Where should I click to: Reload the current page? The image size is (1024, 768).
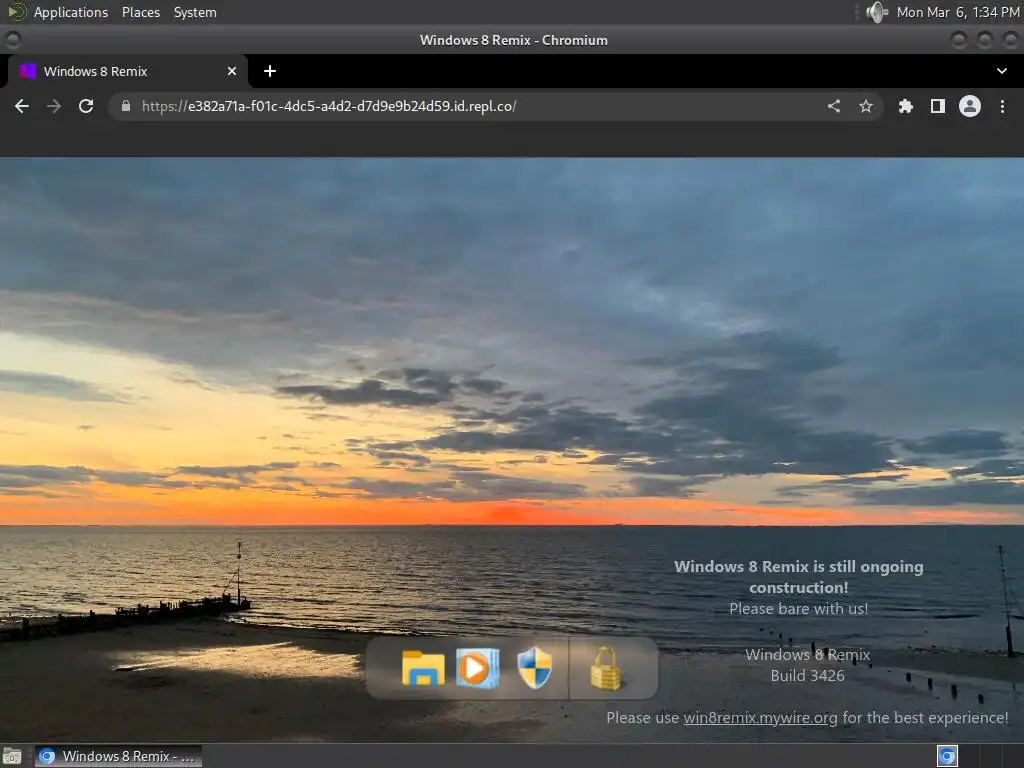click(x=86, y=106)
